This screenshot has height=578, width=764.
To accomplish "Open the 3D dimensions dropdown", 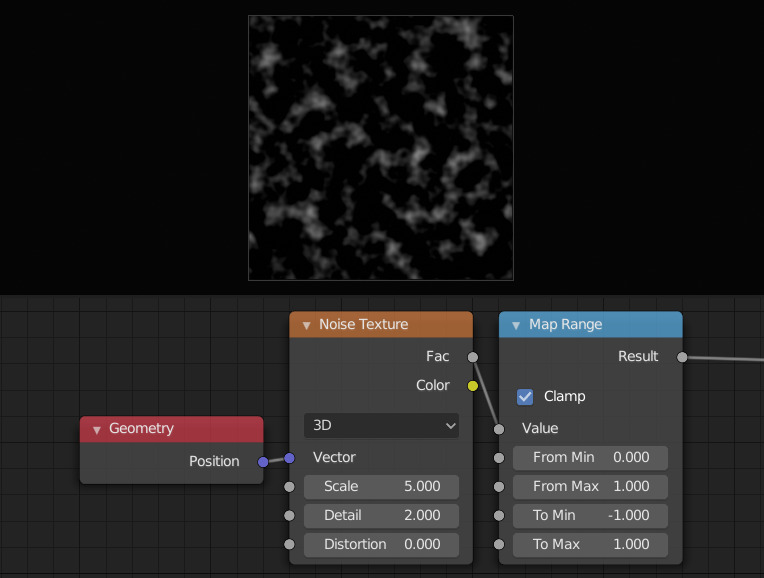I will [381, 425].
